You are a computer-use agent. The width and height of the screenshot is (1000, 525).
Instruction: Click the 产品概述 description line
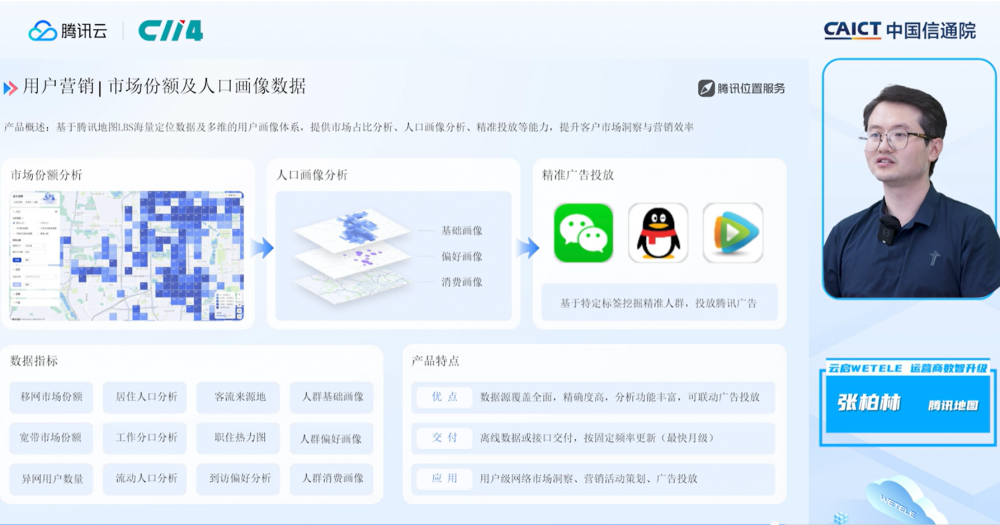coord(349,127)
